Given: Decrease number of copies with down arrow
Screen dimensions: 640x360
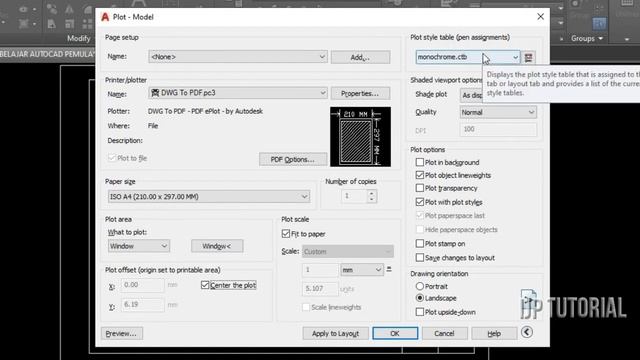Looking at the screenshot, I should click(x=371, y=200).
